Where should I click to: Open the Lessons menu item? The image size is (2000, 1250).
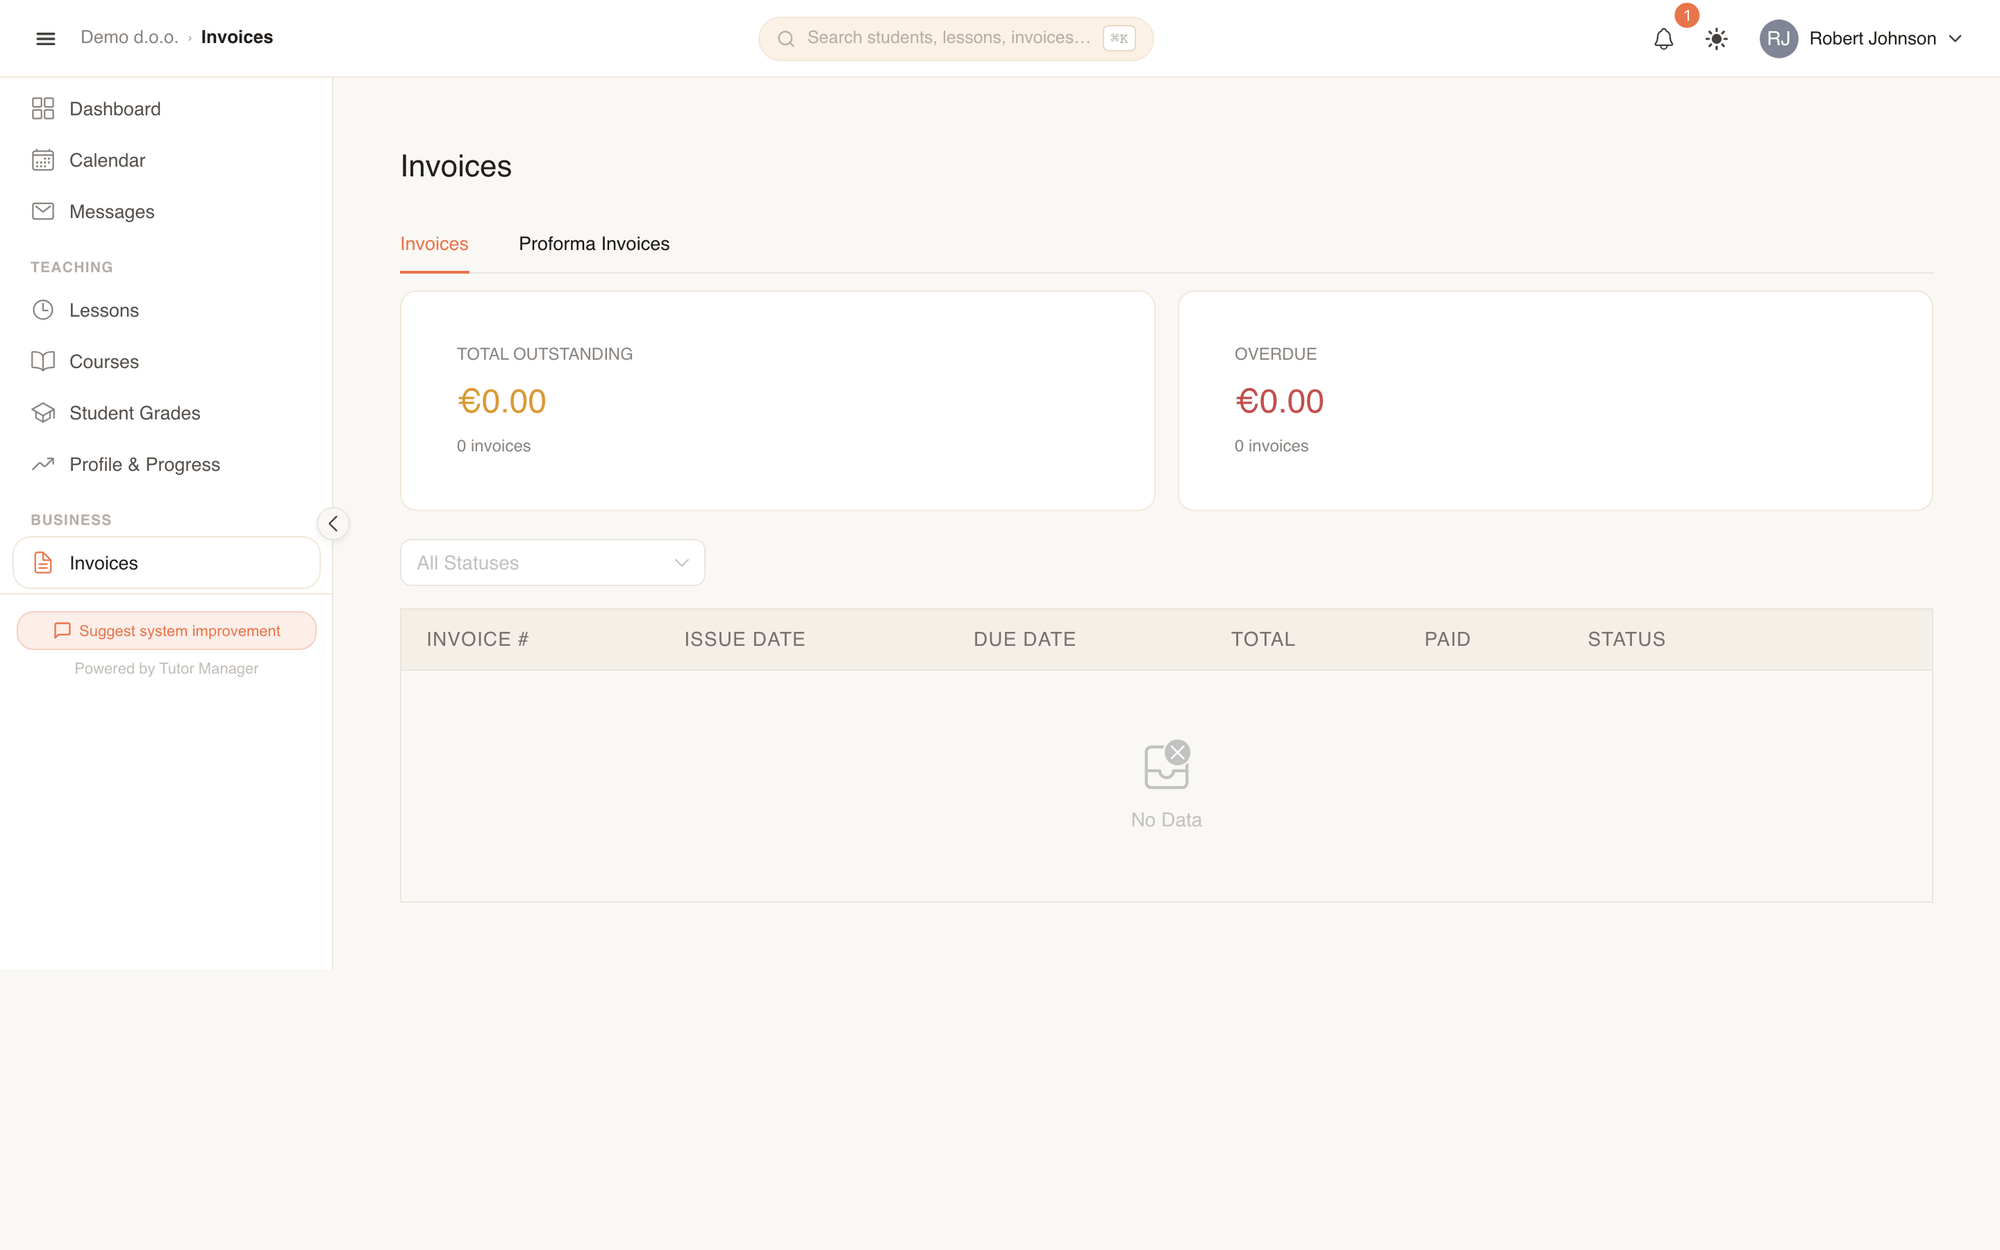click(x=166, y=310)
